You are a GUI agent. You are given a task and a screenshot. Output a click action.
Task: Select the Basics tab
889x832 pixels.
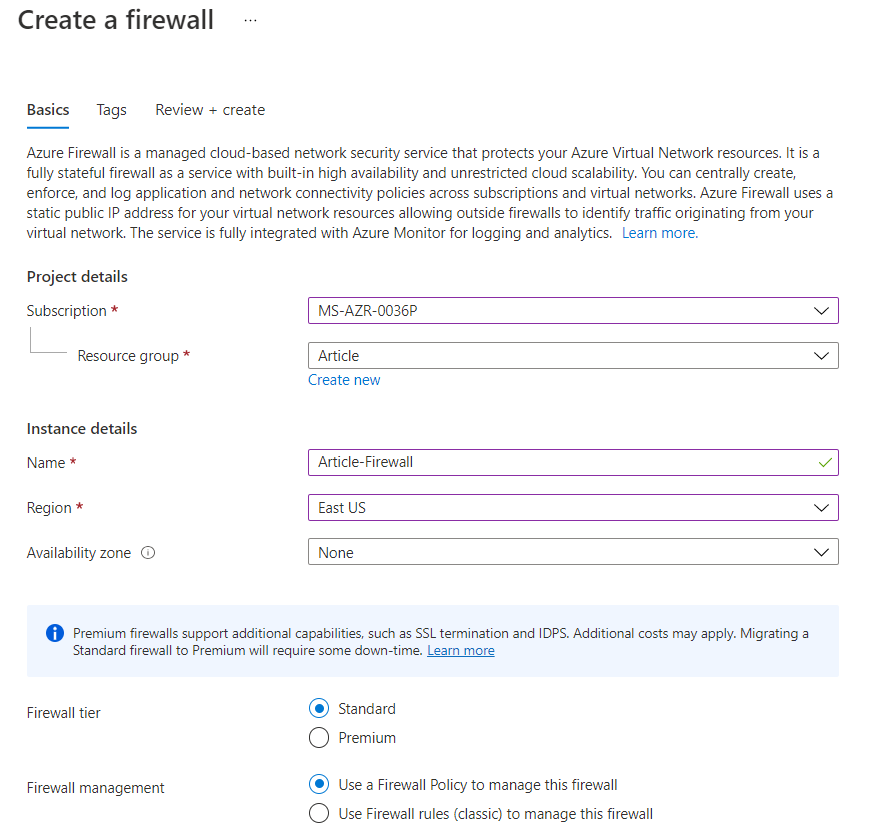(48, 110)
